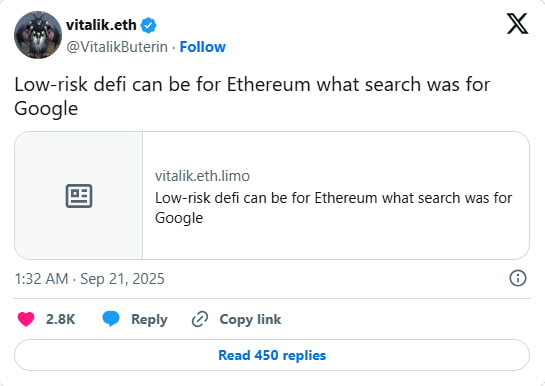Click the blue verified badge
This screenshot has height=386, width=545.
click(148, 25)
